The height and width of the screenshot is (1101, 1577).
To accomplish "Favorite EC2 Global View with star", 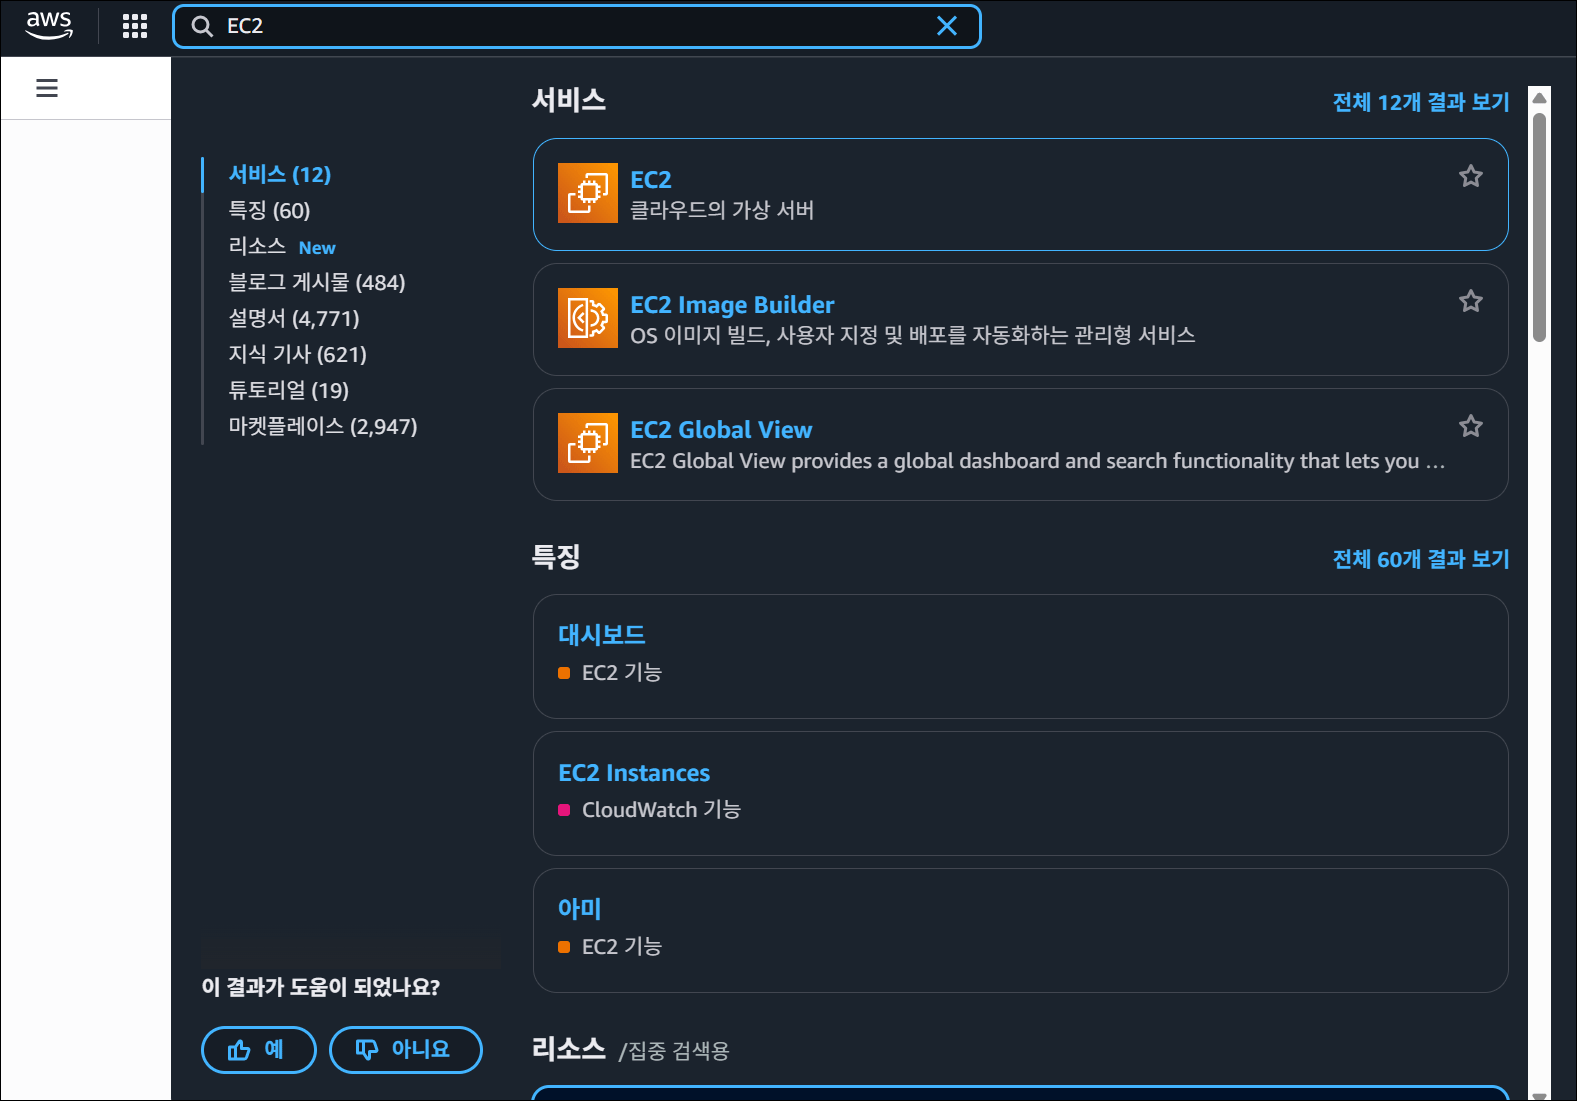I will (1470, 426).
